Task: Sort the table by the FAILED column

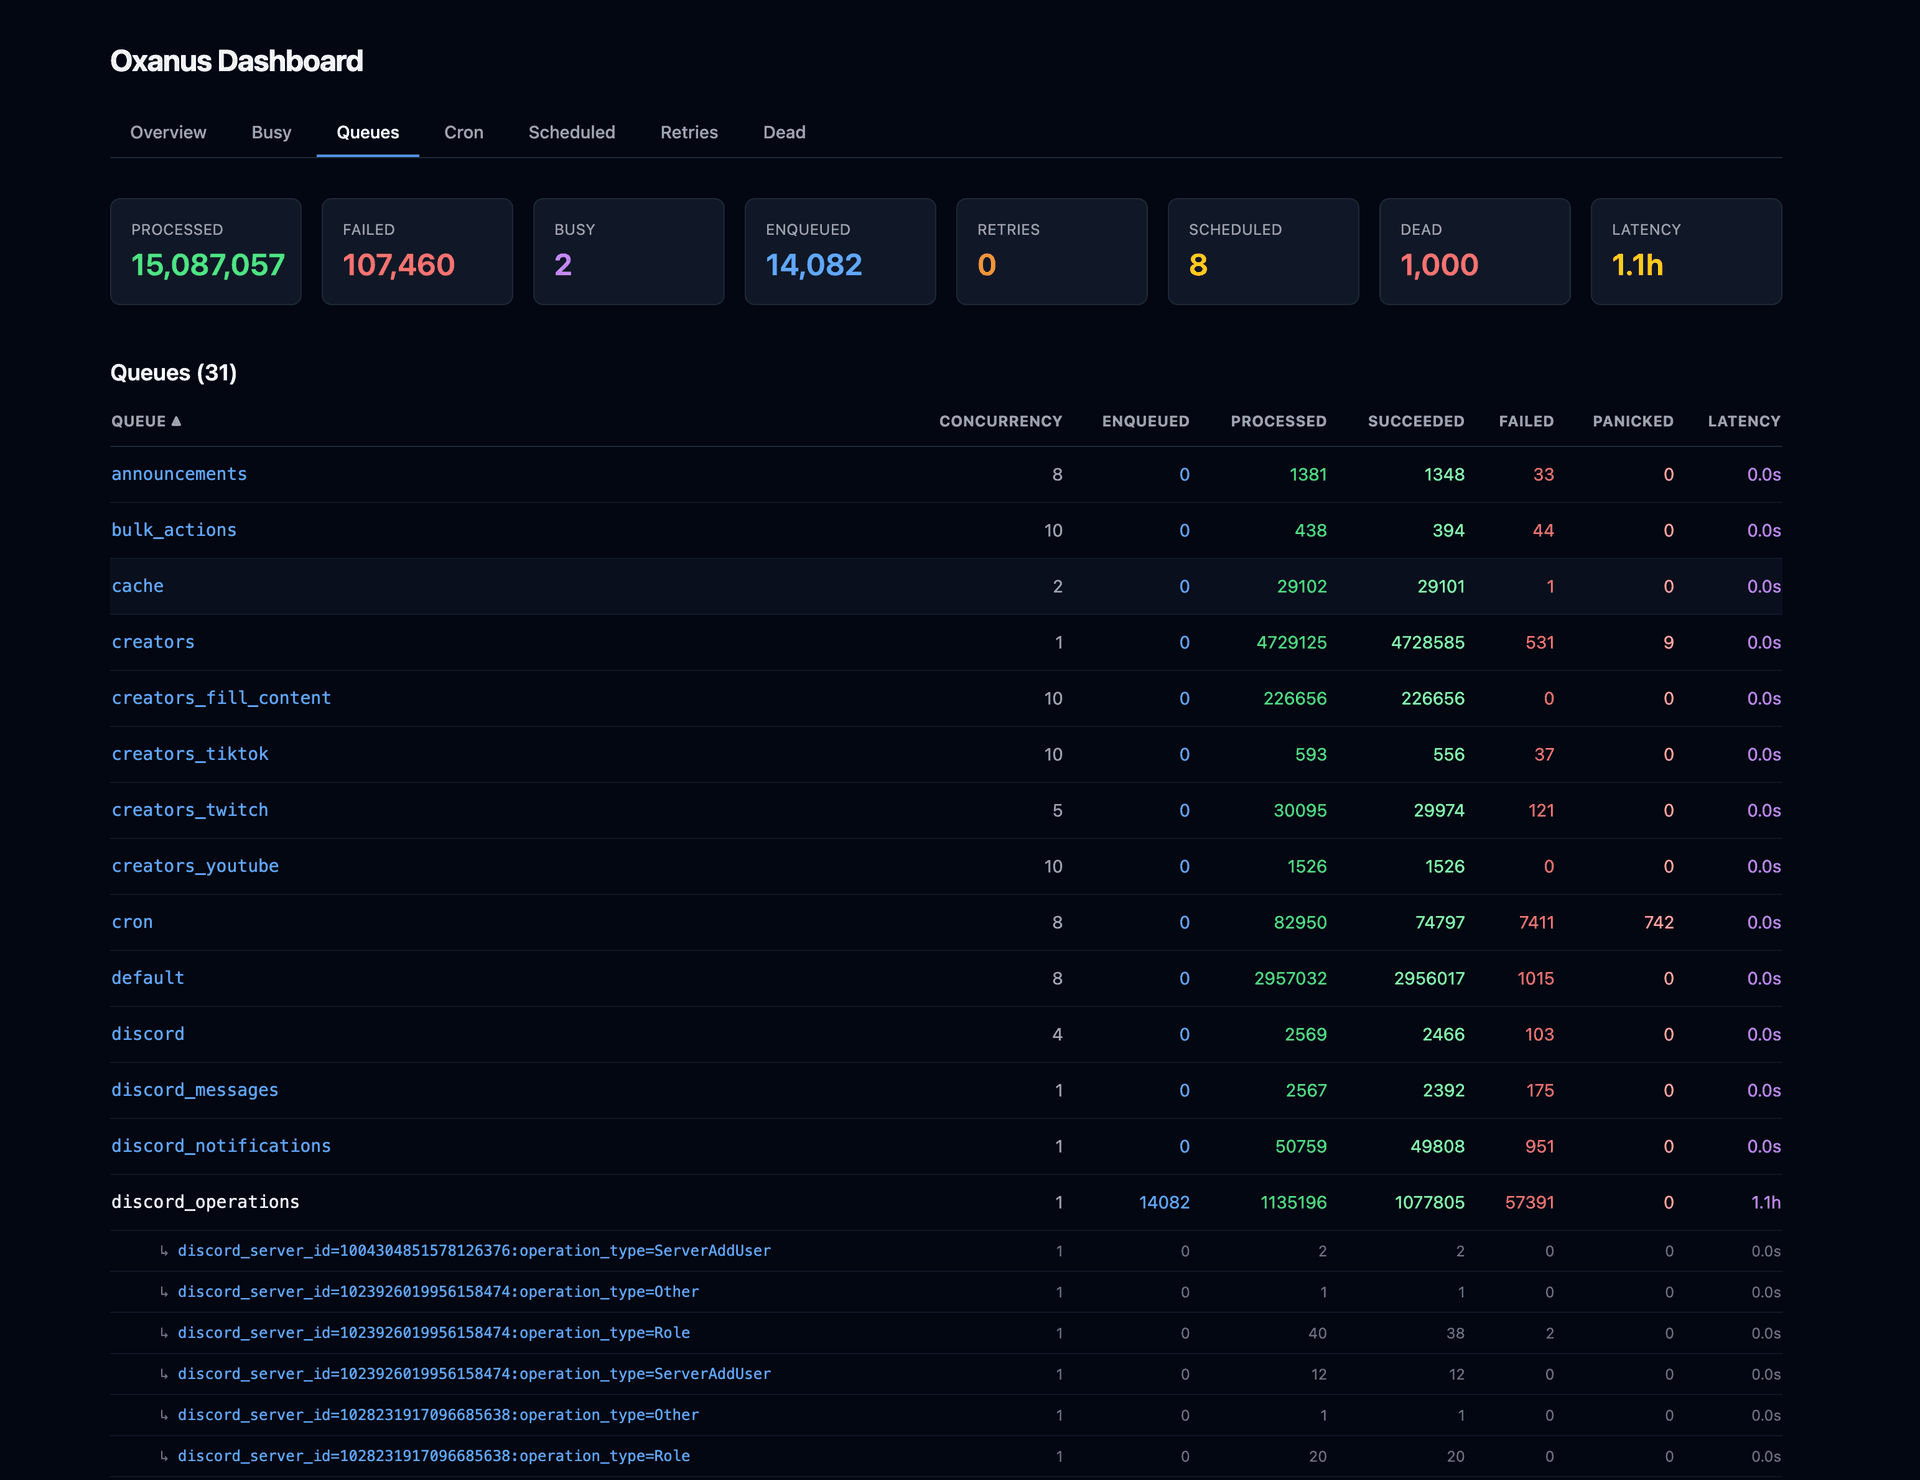Action: [1526, 421]
